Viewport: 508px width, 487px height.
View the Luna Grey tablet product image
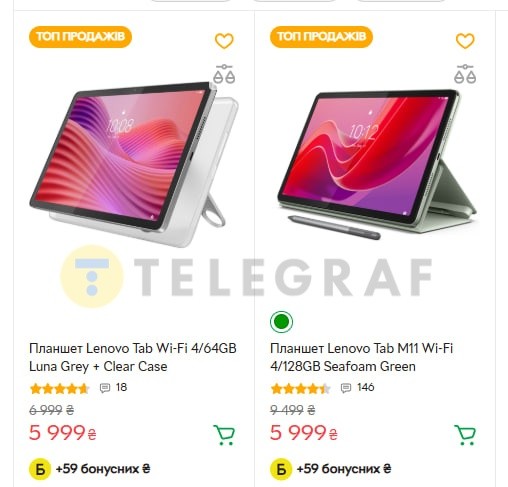pyautogui.click(x=133, y=163)
